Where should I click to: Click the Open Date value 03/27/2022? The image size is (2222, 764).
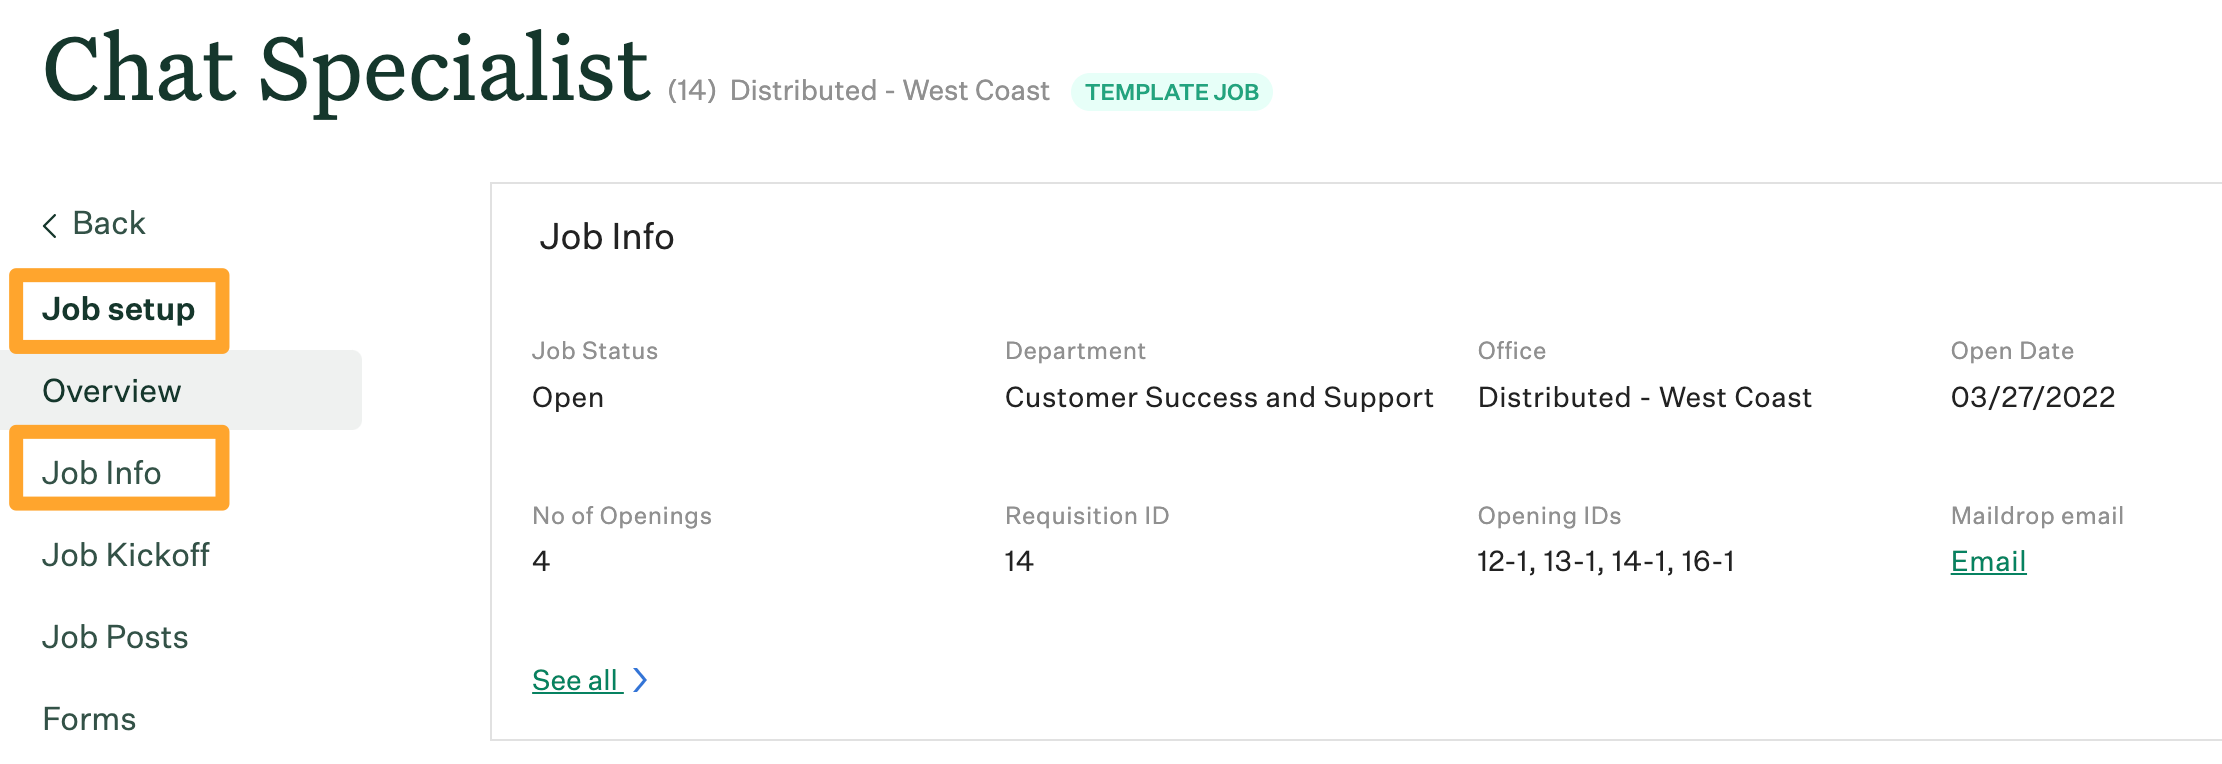coord(2032,397)
